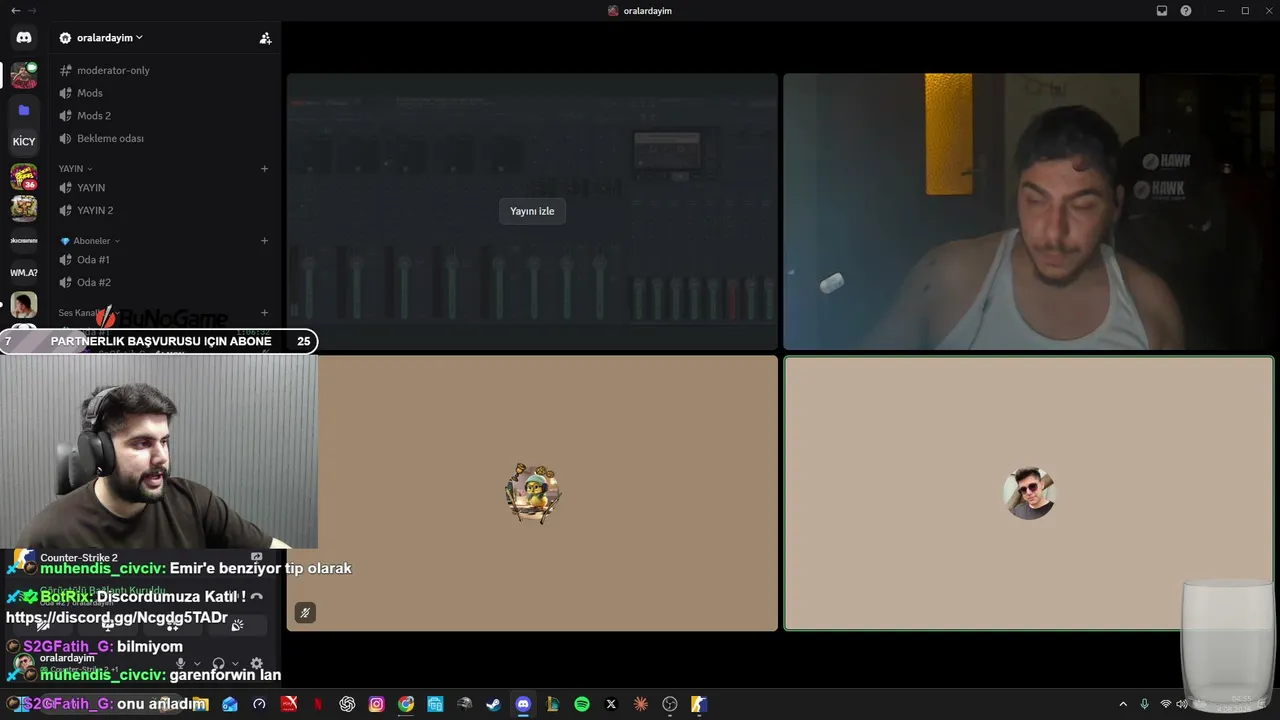Open Counter-Strike 2 from taskbar
This screenshot has width=1280, height=720.
pos(699,704)
